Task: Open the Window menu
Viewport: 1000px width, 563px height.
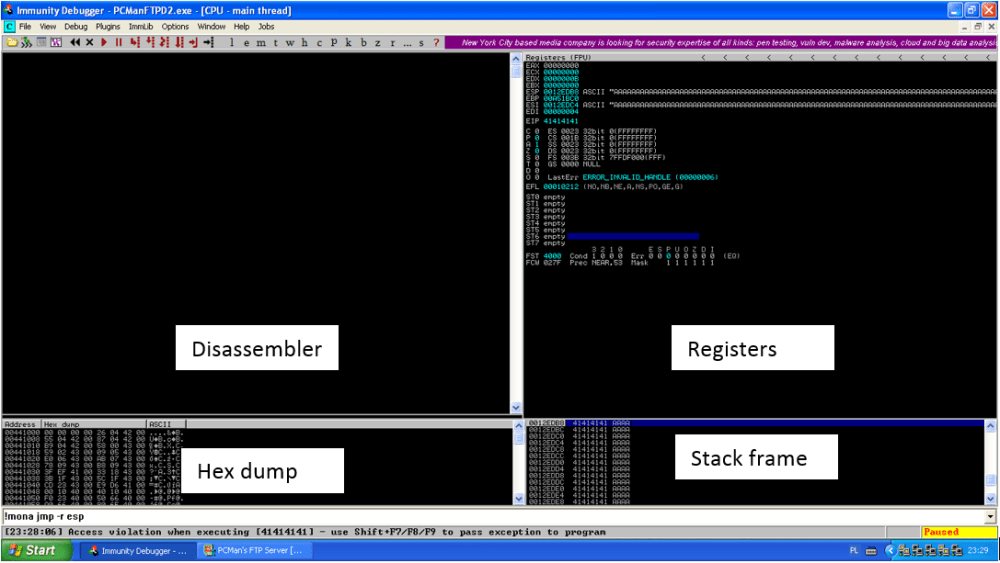Action: (x=211, y=27)
